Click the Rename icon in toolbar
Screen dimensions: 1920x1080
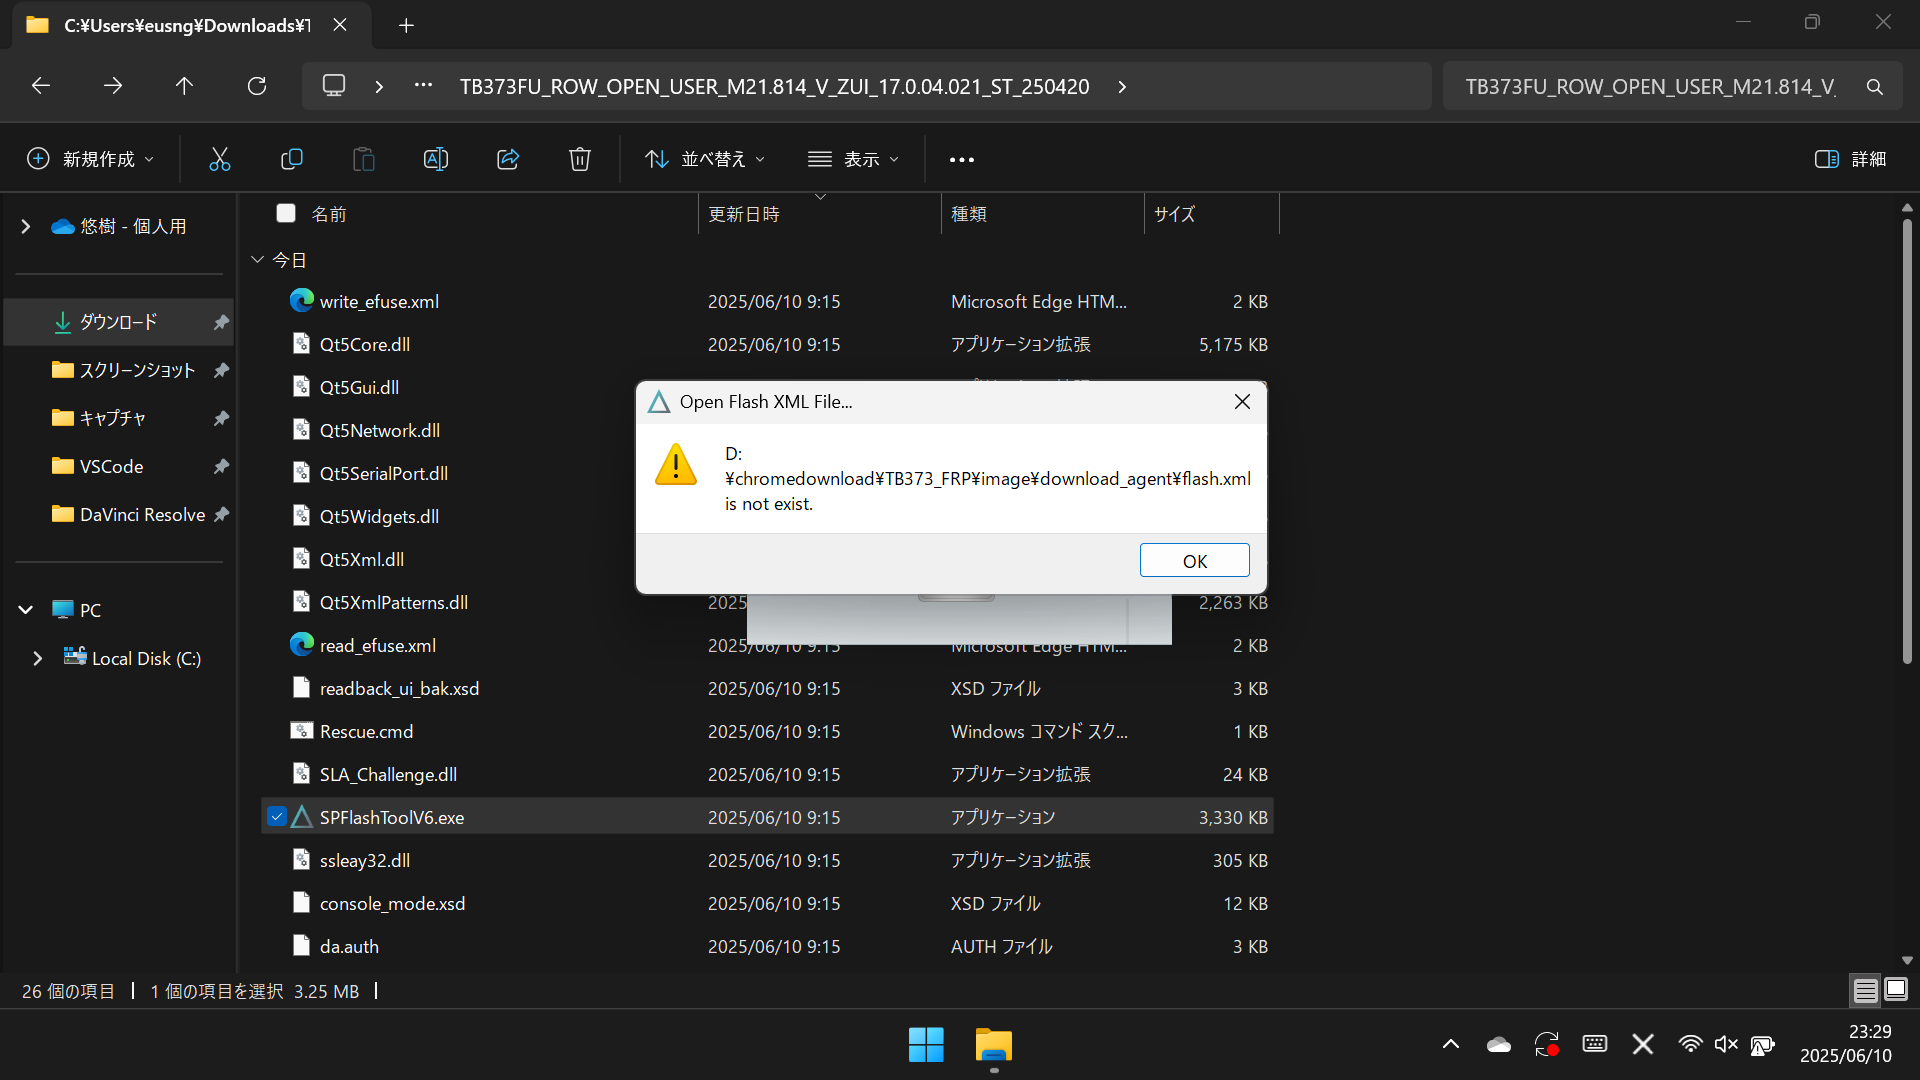(x=436, y=159)
